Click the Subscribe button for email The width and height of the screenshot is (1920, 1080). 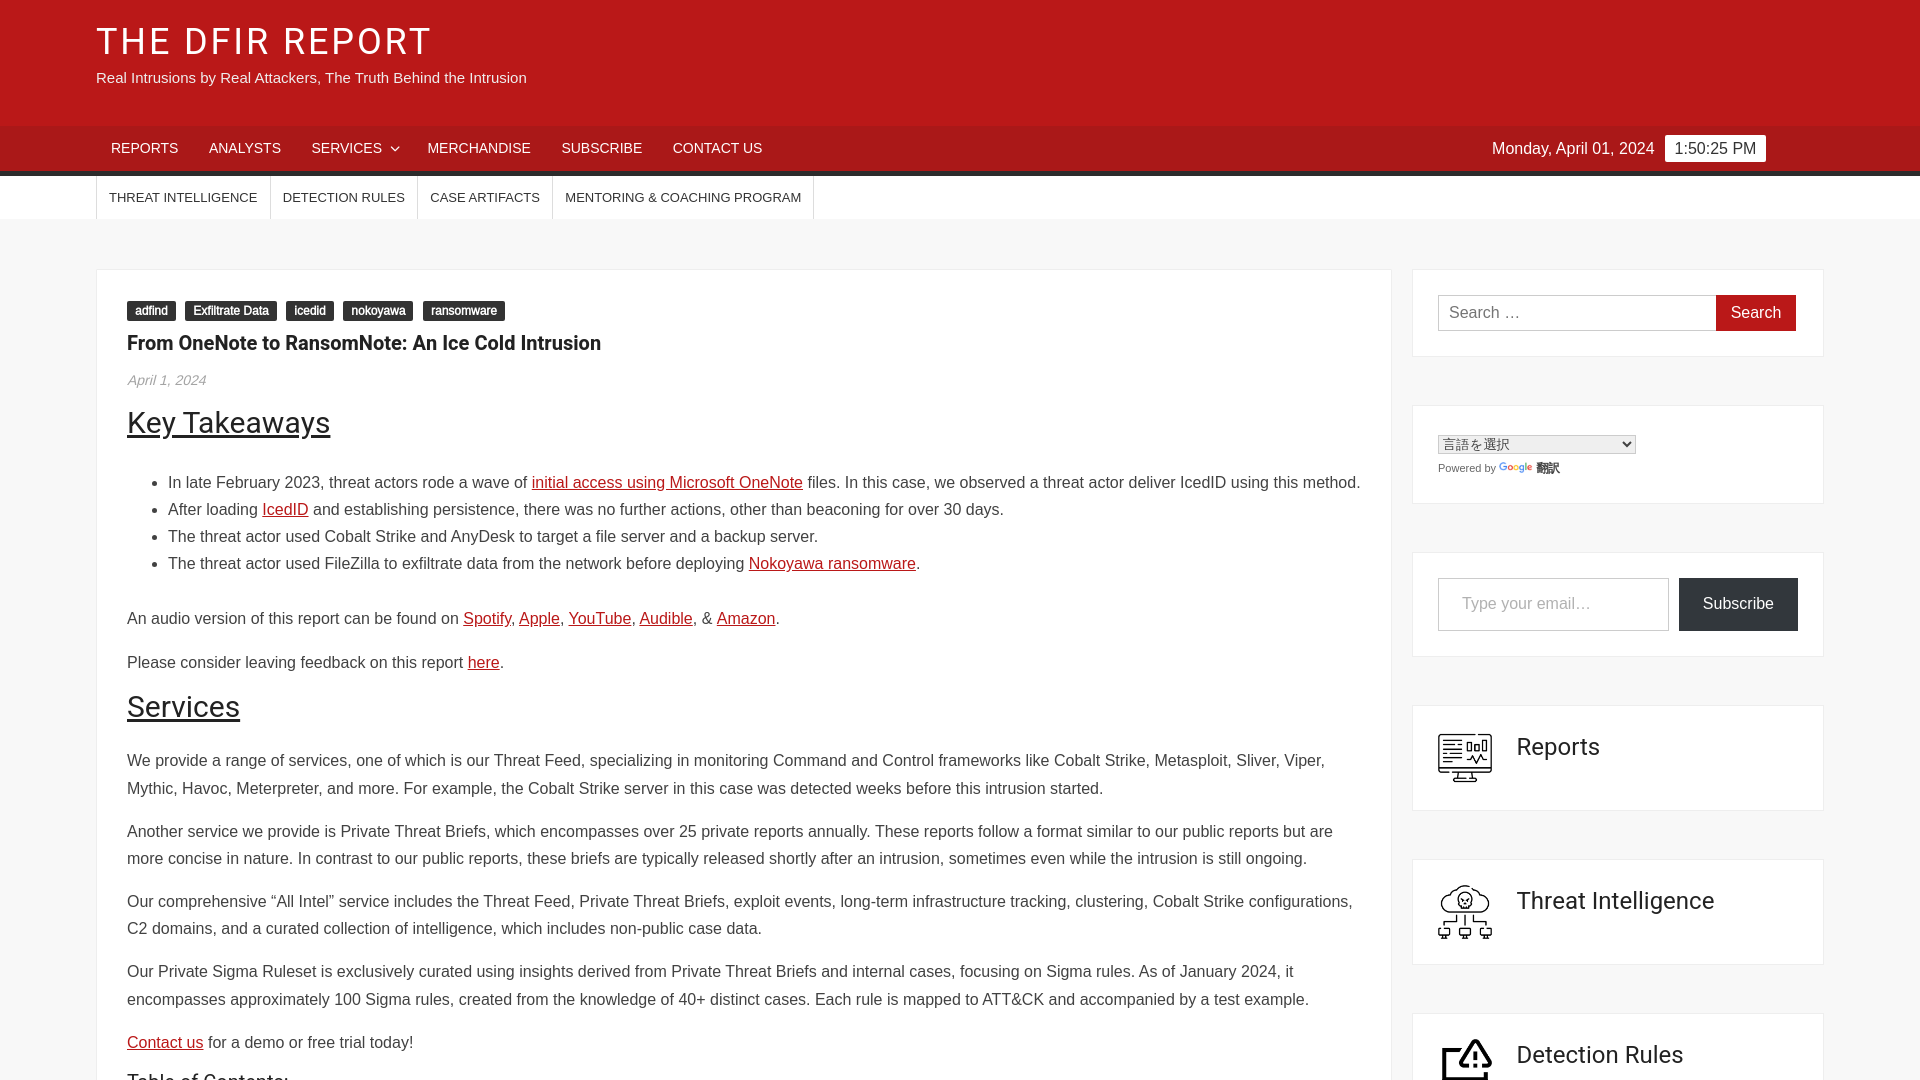click(1738, 603)
